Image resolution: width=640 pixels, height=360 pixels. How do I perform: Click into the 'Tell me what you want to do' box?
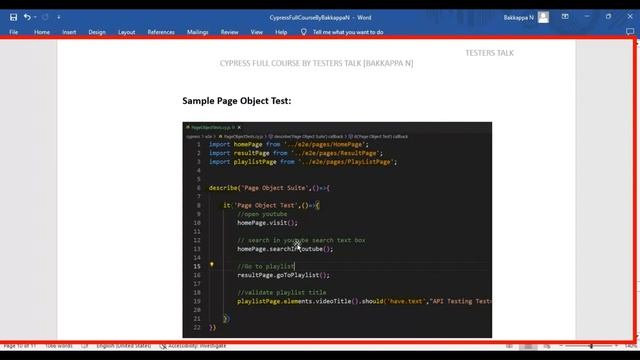[x=348, y=32]
